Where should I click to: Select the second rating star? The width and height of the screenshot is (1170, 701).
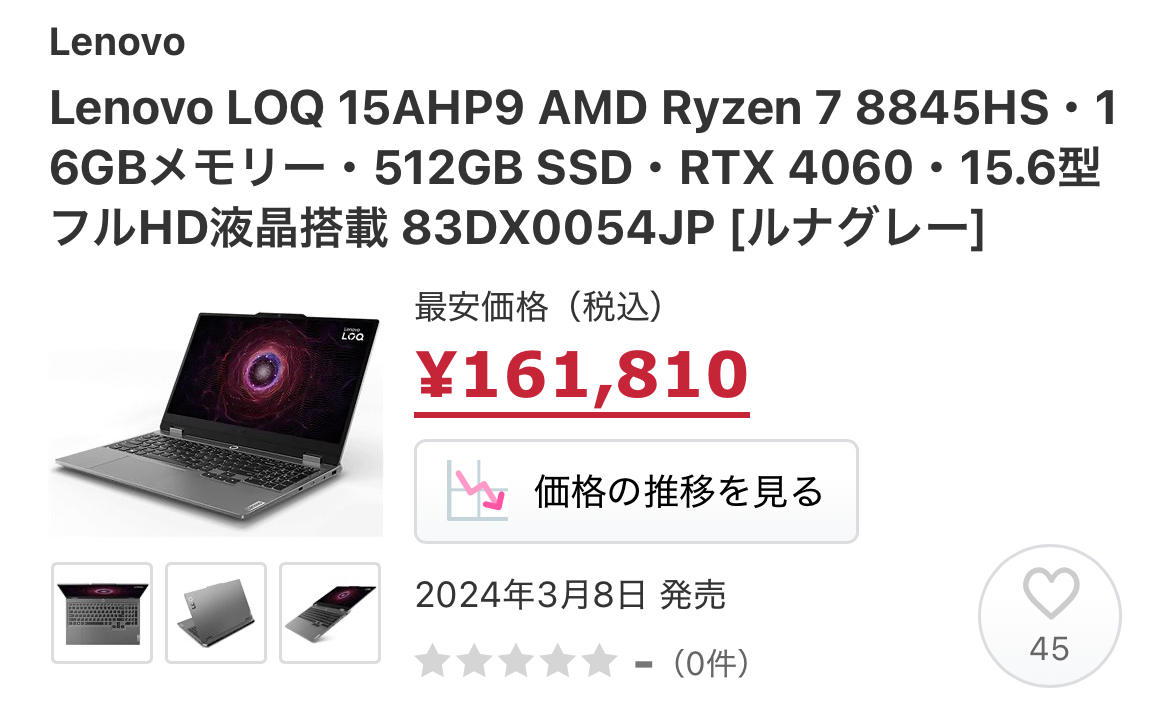point(475,661)
